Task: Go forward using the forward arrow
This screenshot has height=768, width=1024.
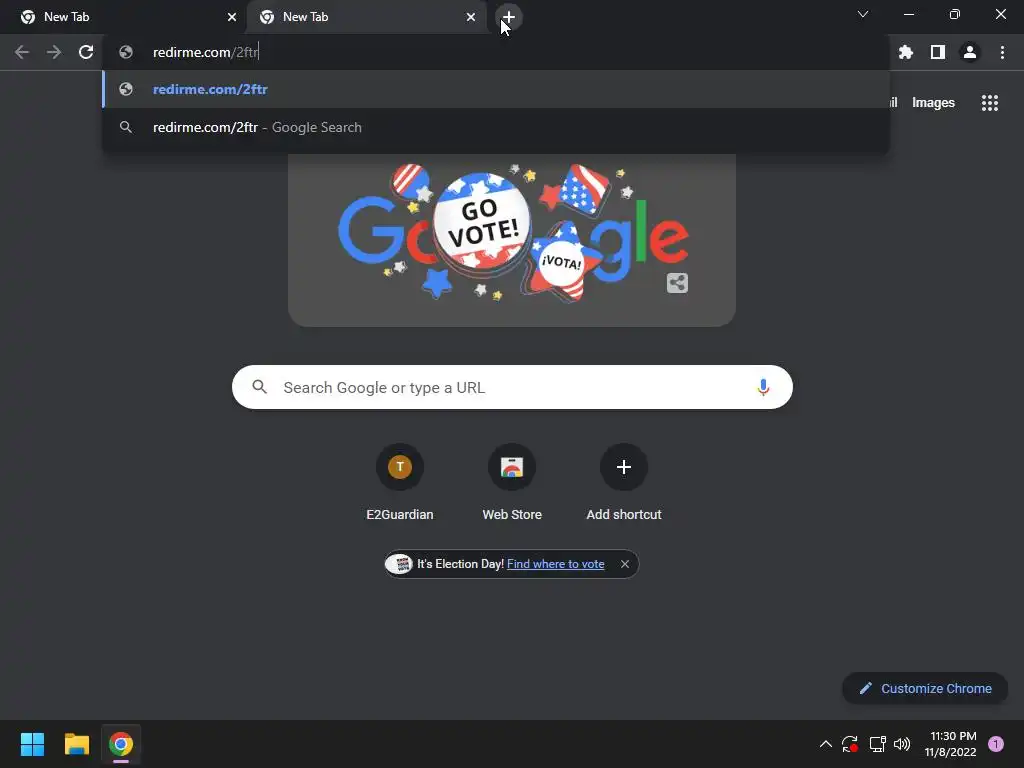Action: click(54, 52)
